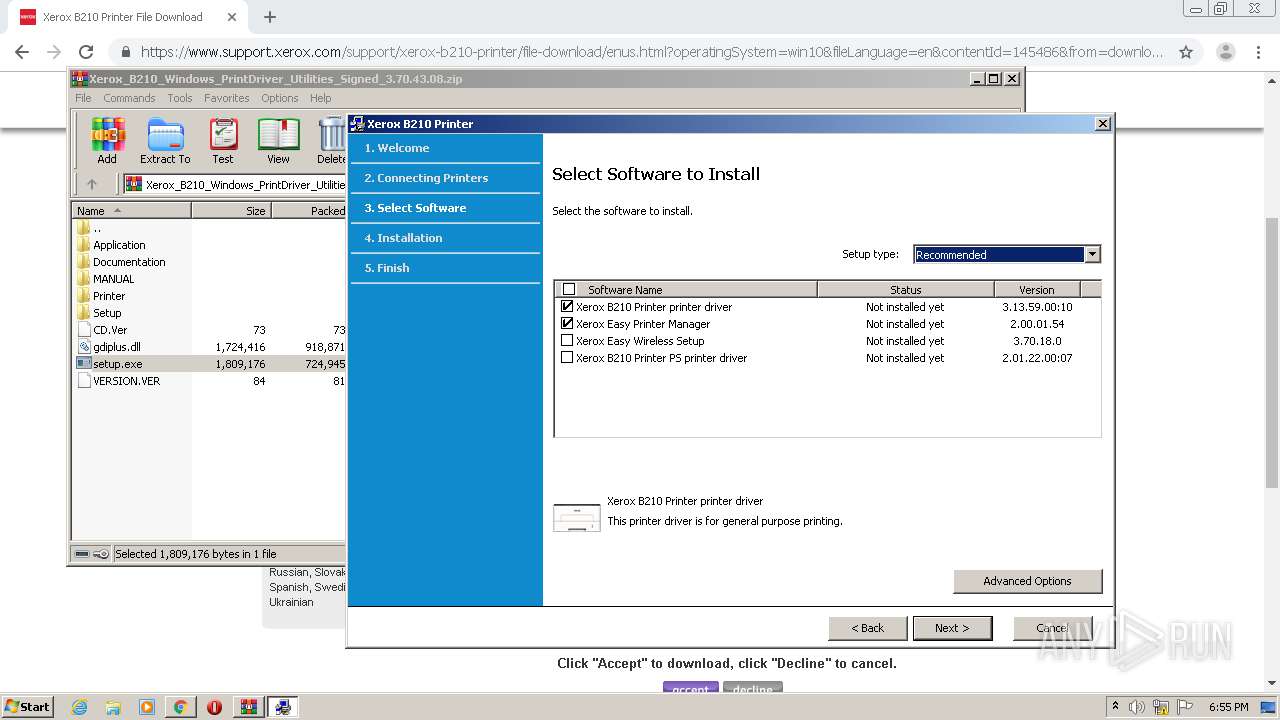Select the Documentation folder in archive

pos(129,262)
